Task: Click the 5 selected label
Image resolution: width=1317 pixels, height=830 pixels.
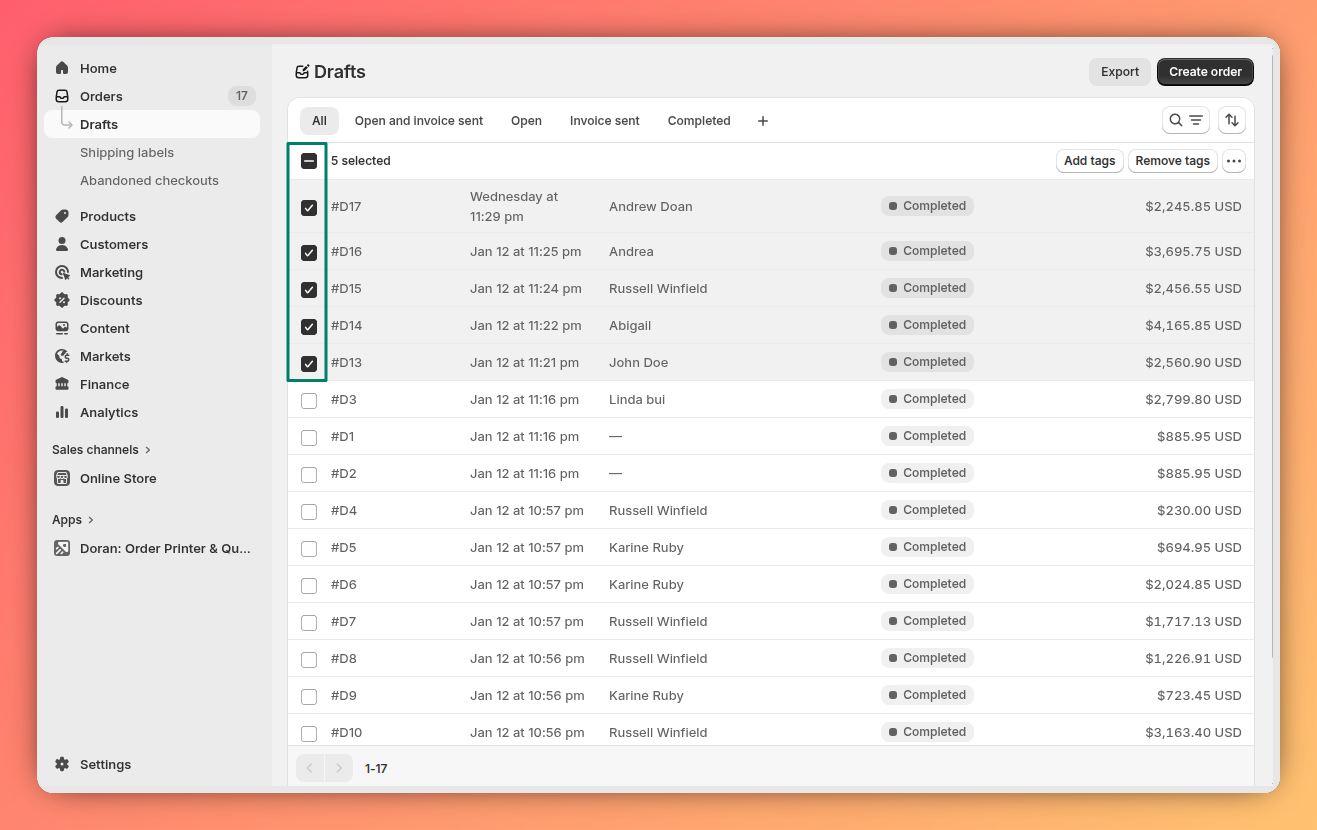Action: [x=361, y=161]
